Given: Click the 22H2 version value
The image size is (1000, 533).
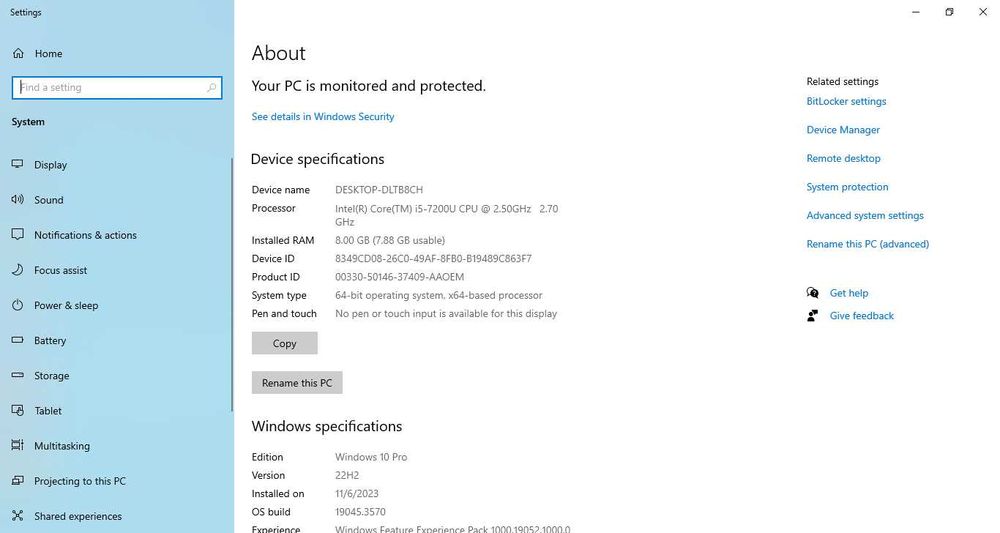Looking at the screenshot, I should [x=347, y=476].
